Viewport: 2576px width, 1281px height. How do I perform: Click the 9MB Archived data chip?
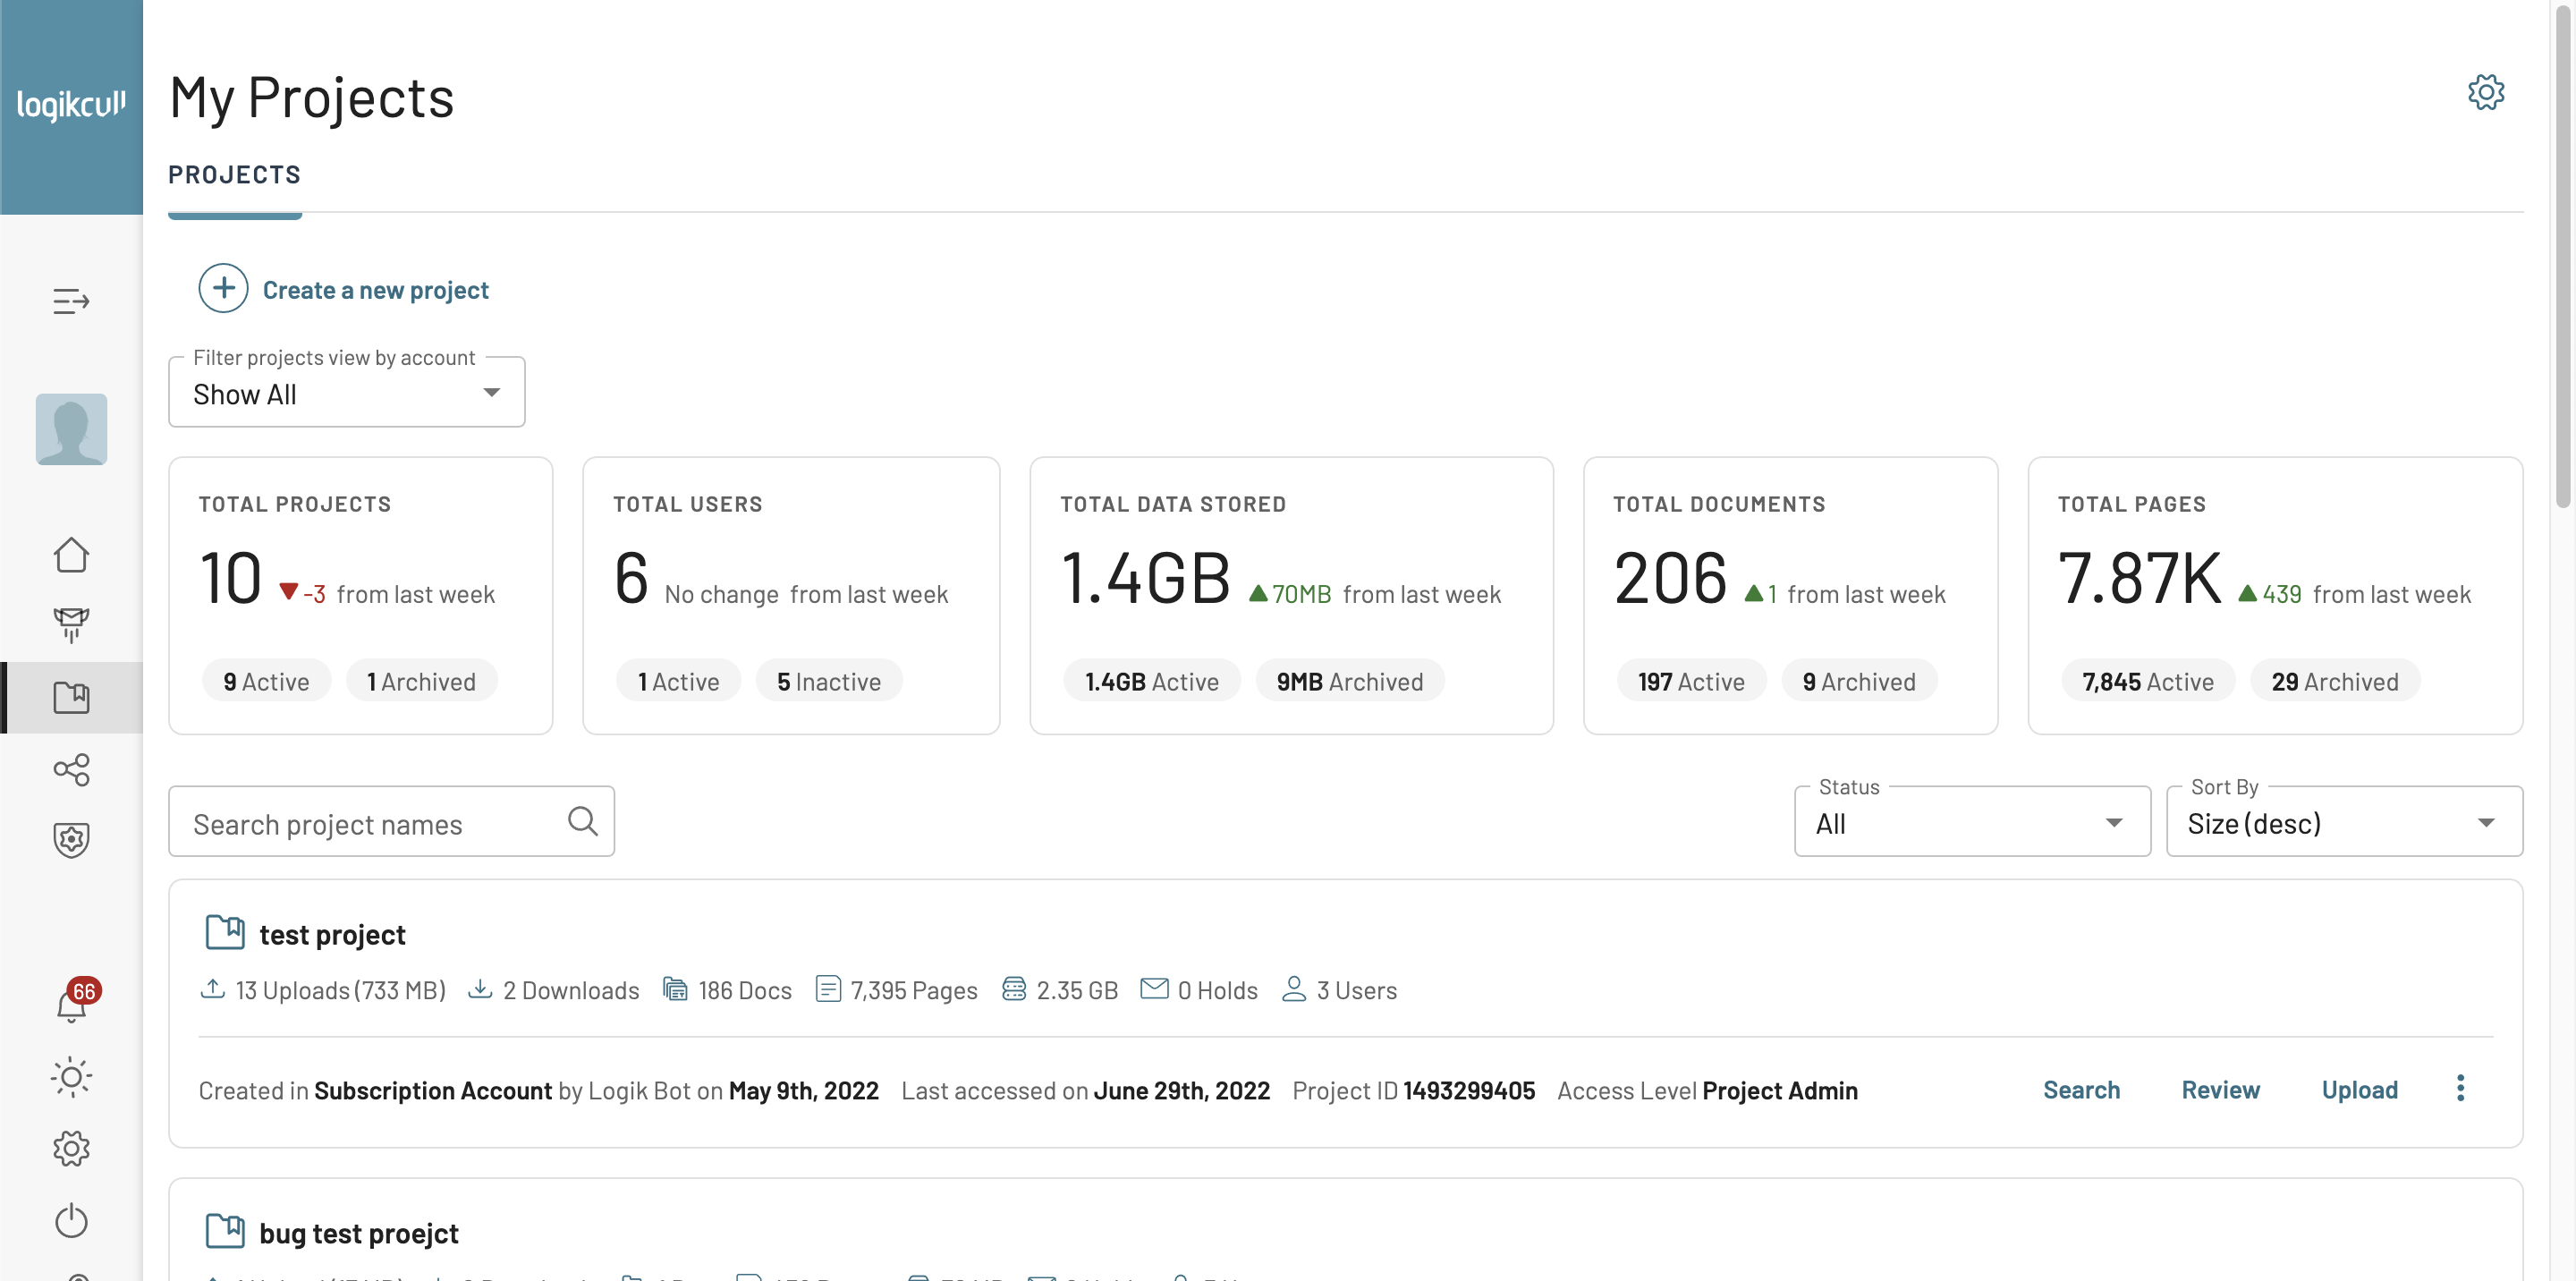click(1350, 681)
